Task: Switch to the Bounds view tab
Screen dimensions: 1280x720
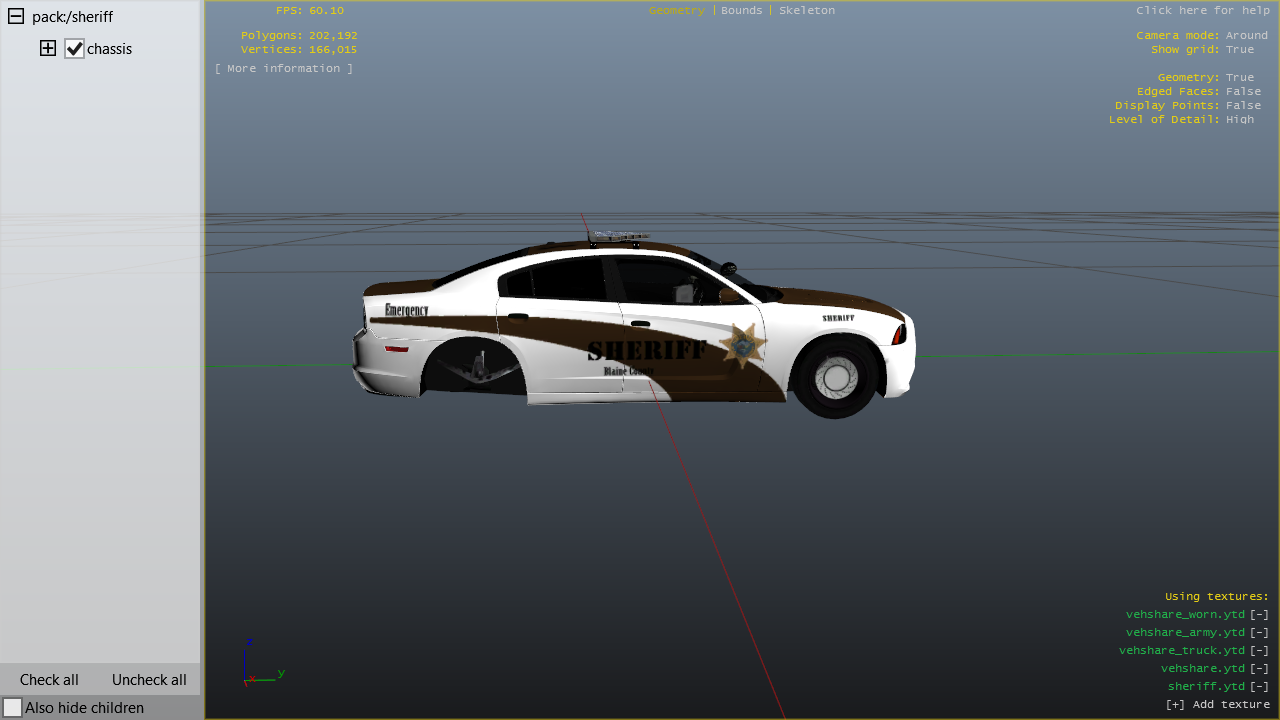Action: (x=741, y=10)
